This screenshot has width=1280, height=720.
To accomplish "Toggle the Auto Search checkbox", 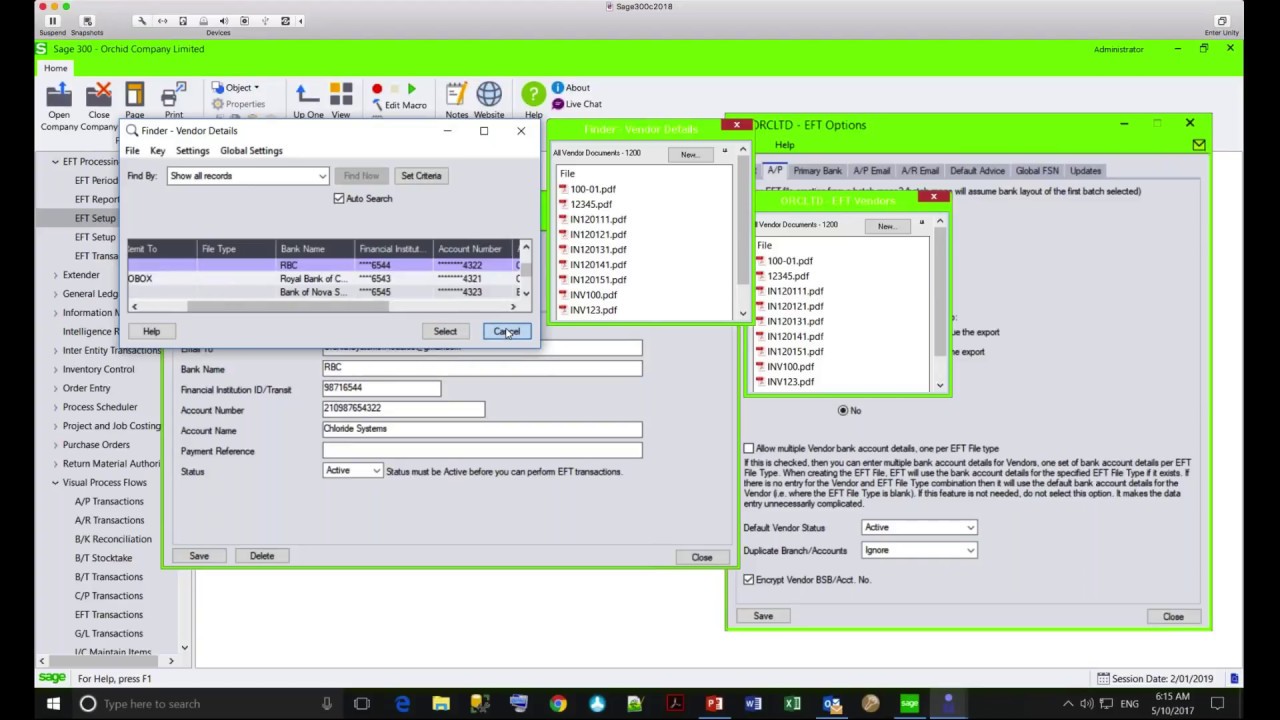I will (339, 199).
